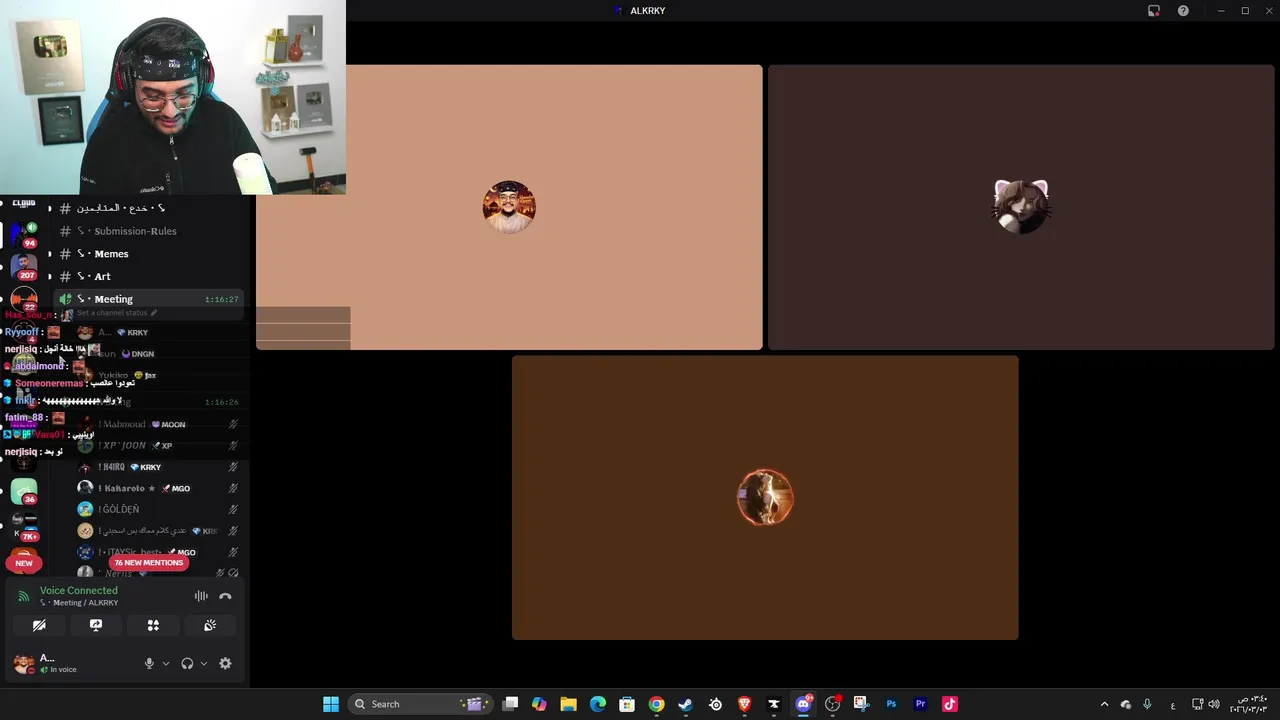
Task: Open server icon with 7K+ badge
Action: (x=24, y=528)
